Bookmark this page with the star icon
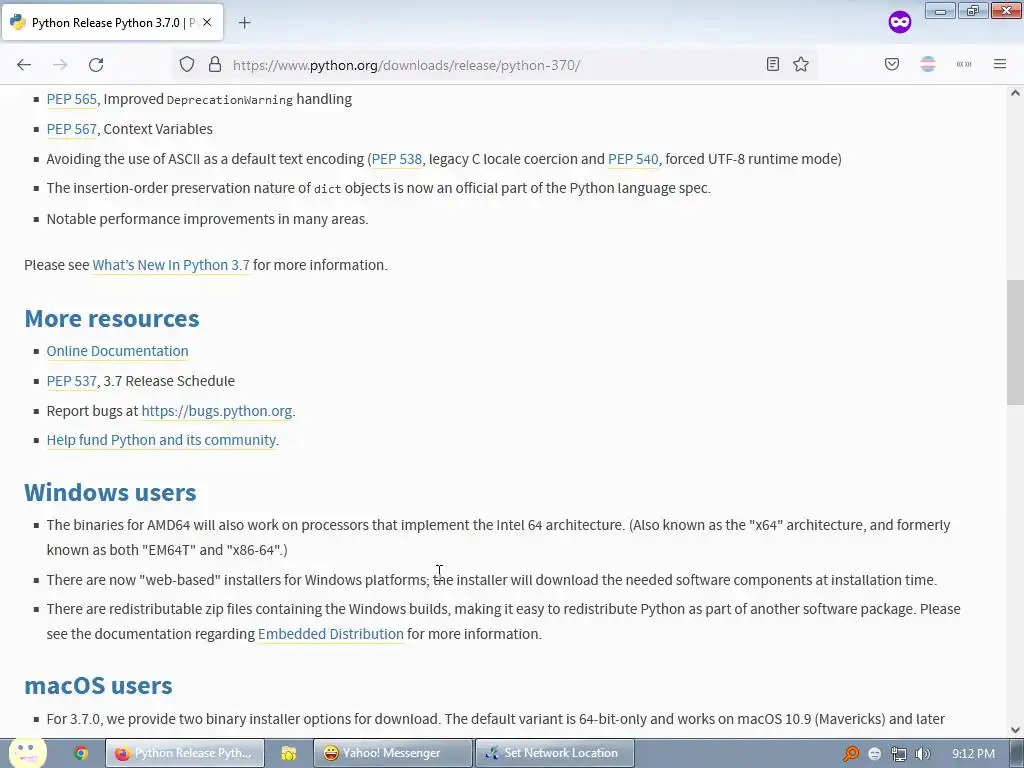The height and width of the screenshot is (768, 1024). tap(801, 64)
